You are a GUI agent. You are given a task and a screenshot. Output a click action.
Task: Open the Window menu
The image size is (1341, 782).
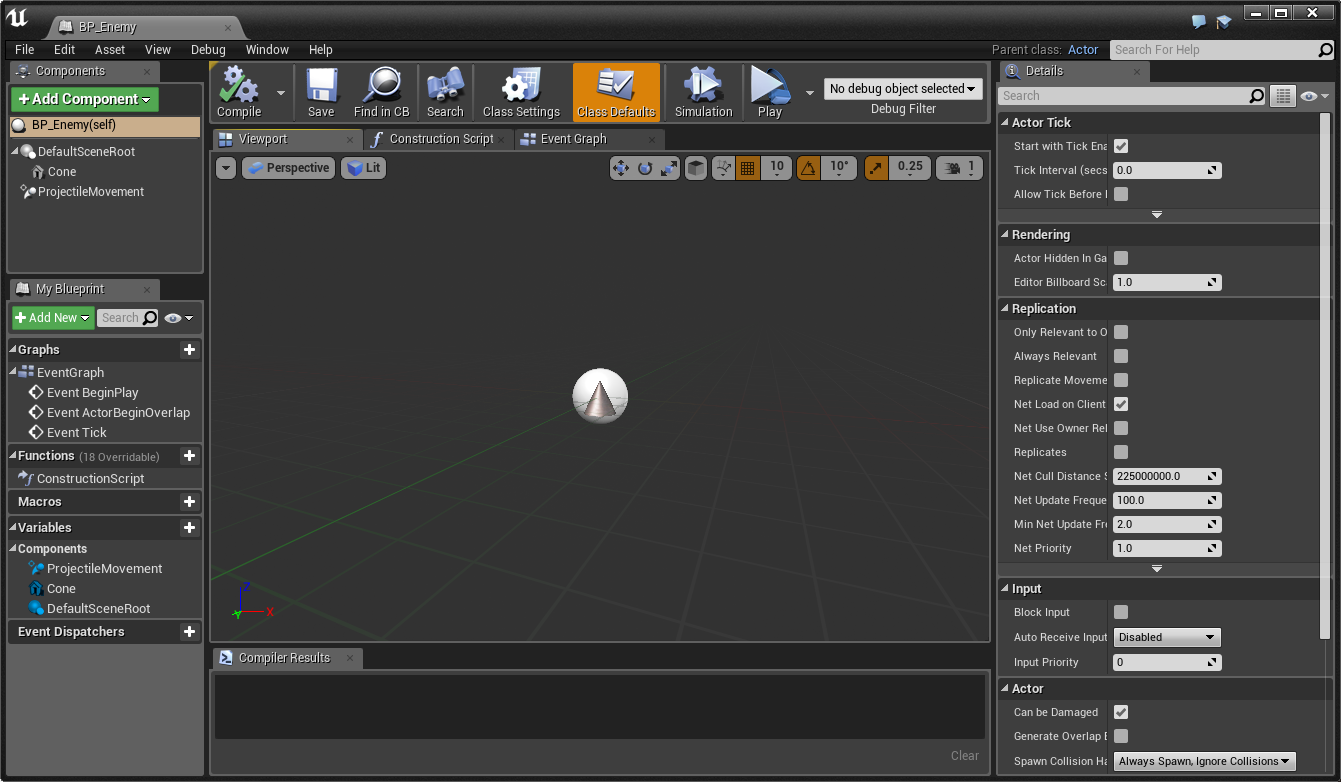point(267,49)
